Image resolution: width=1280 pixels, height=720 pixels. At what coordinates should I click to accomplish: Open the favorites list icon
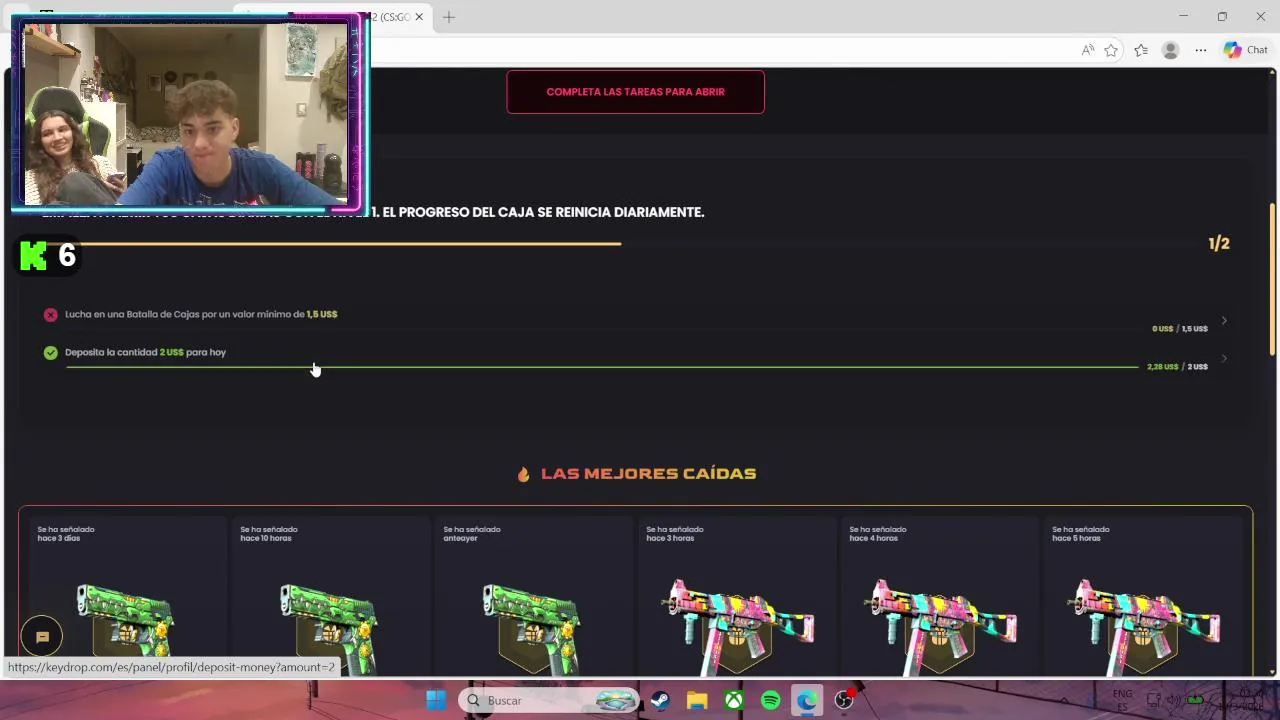1141,50
